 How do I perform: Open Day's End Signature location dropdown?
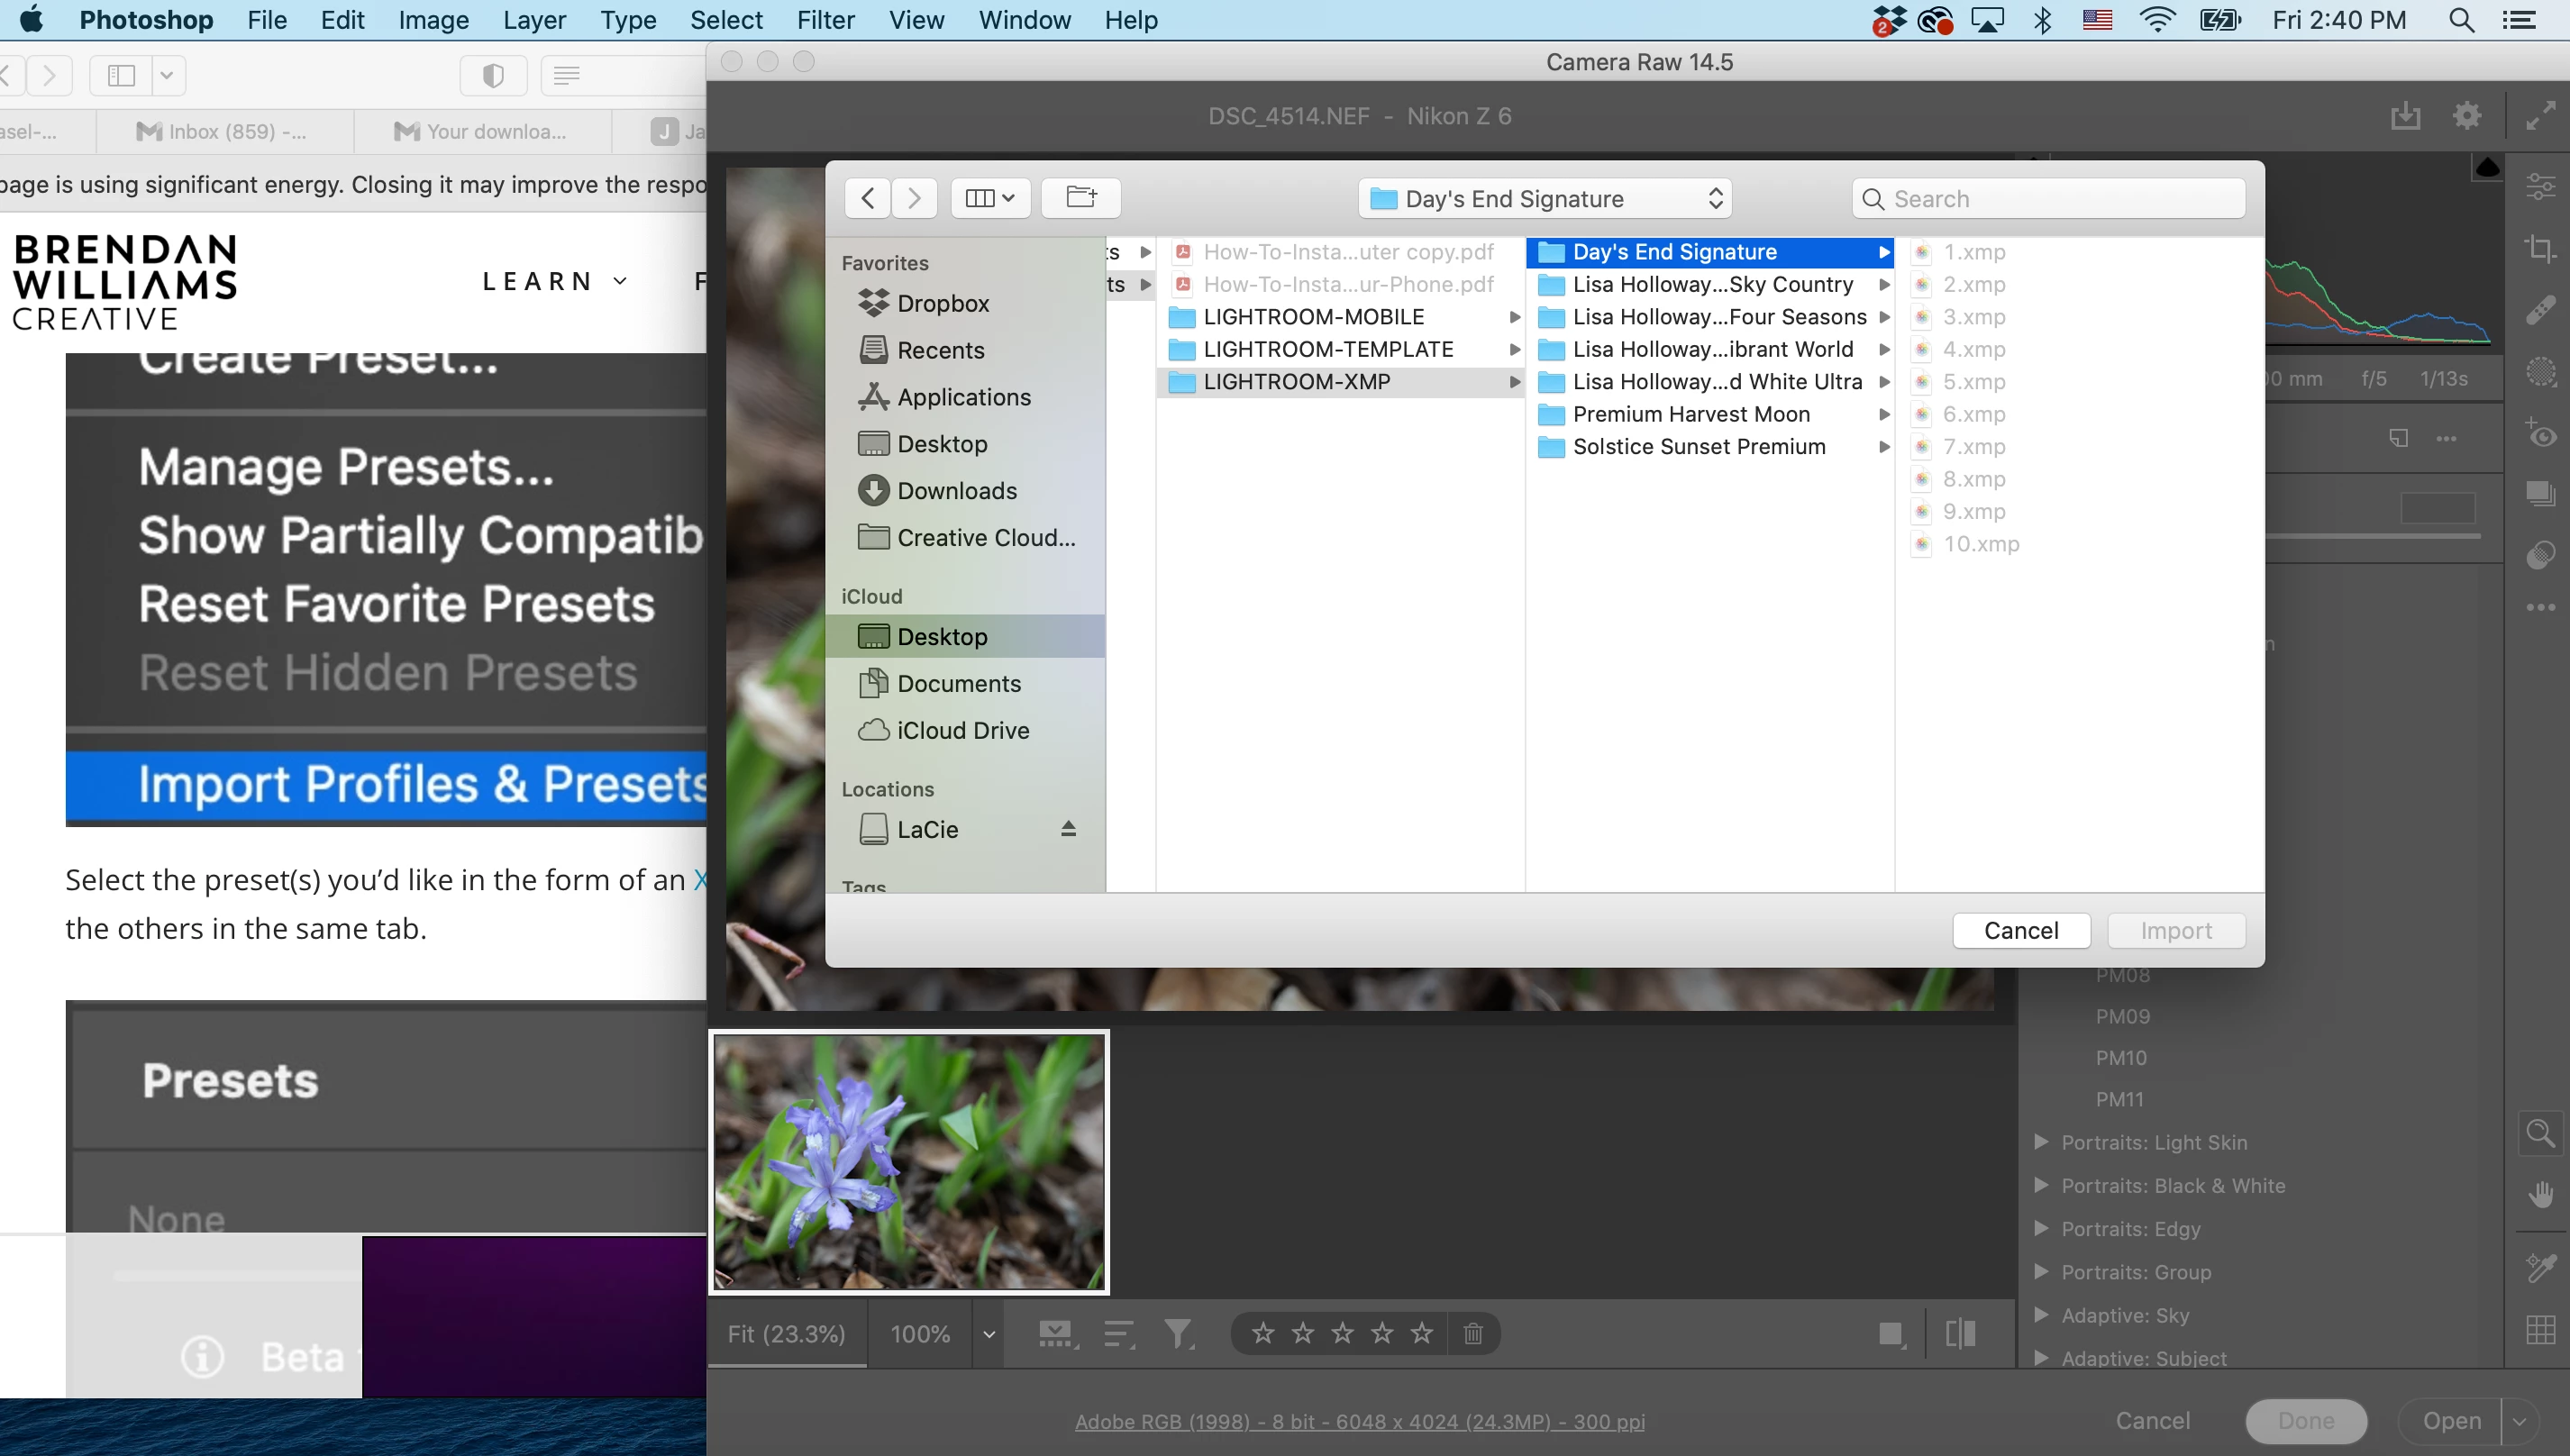tap(1545, 198)
